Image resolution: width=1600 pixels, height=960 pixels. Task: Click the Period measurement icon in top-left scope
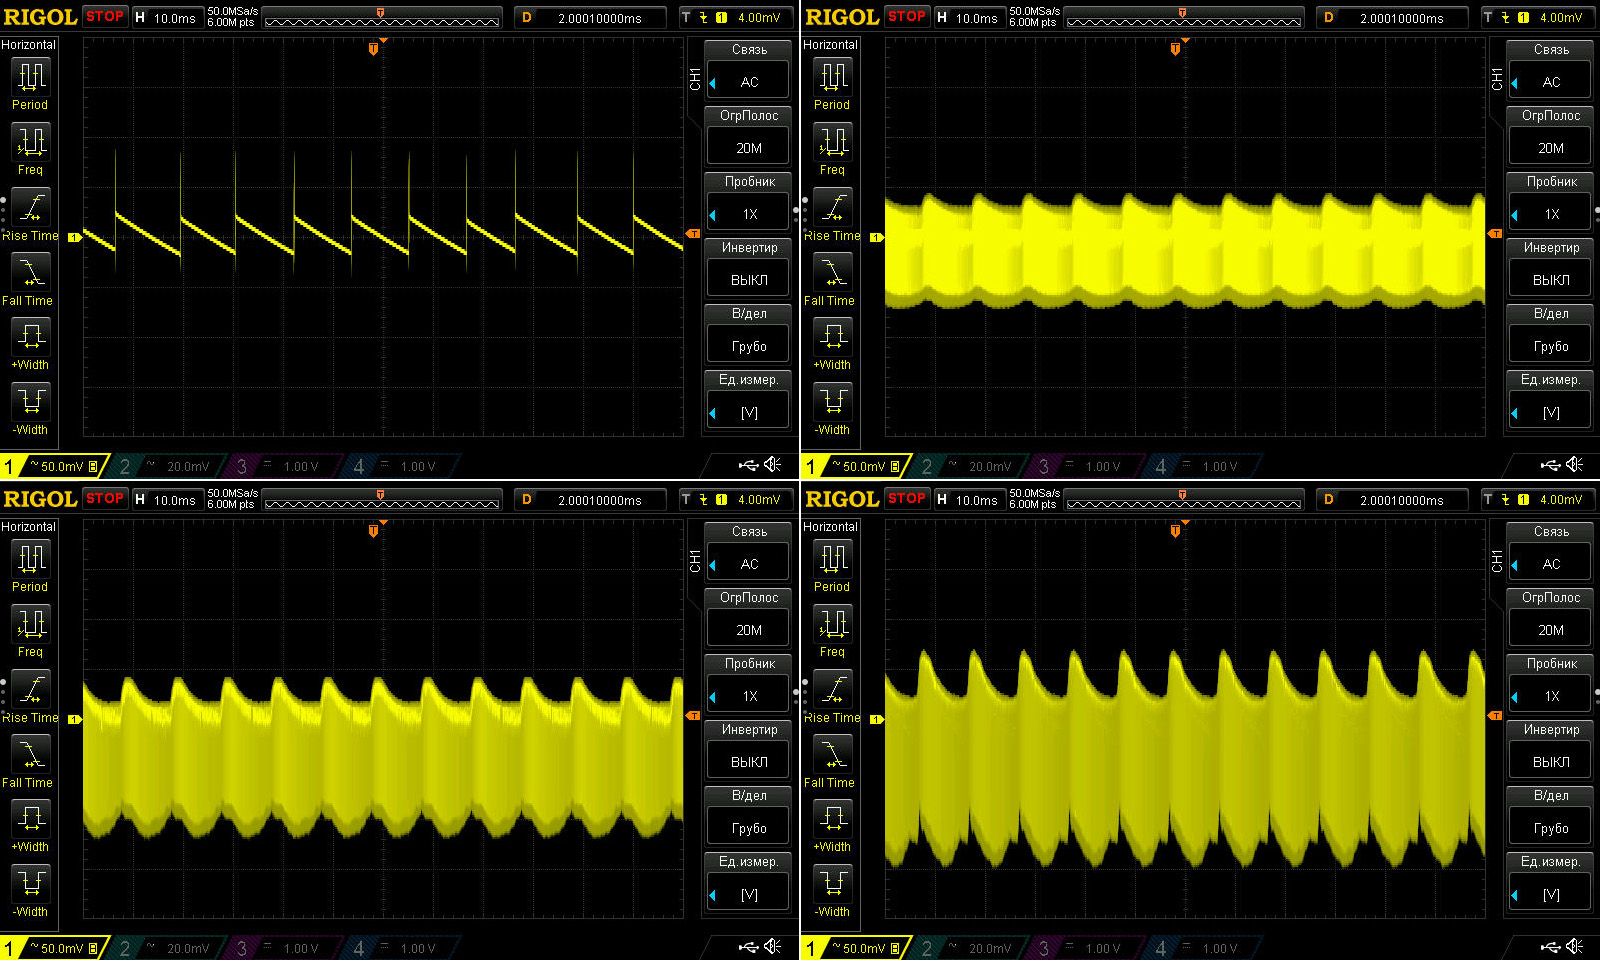point(31,76)
